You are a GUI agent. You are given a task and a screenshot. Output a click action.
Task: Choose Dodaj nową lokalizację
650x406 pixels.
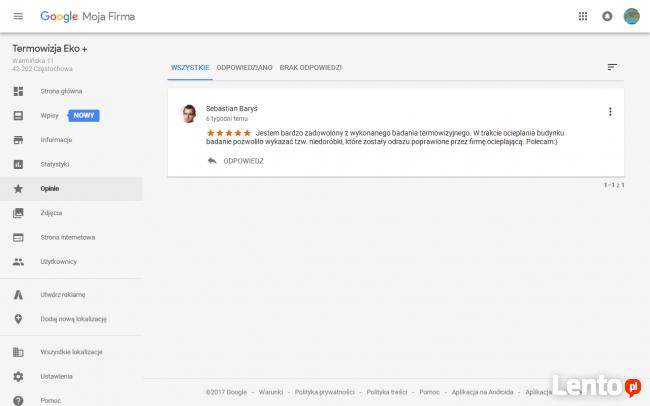(x=73, y=319)
